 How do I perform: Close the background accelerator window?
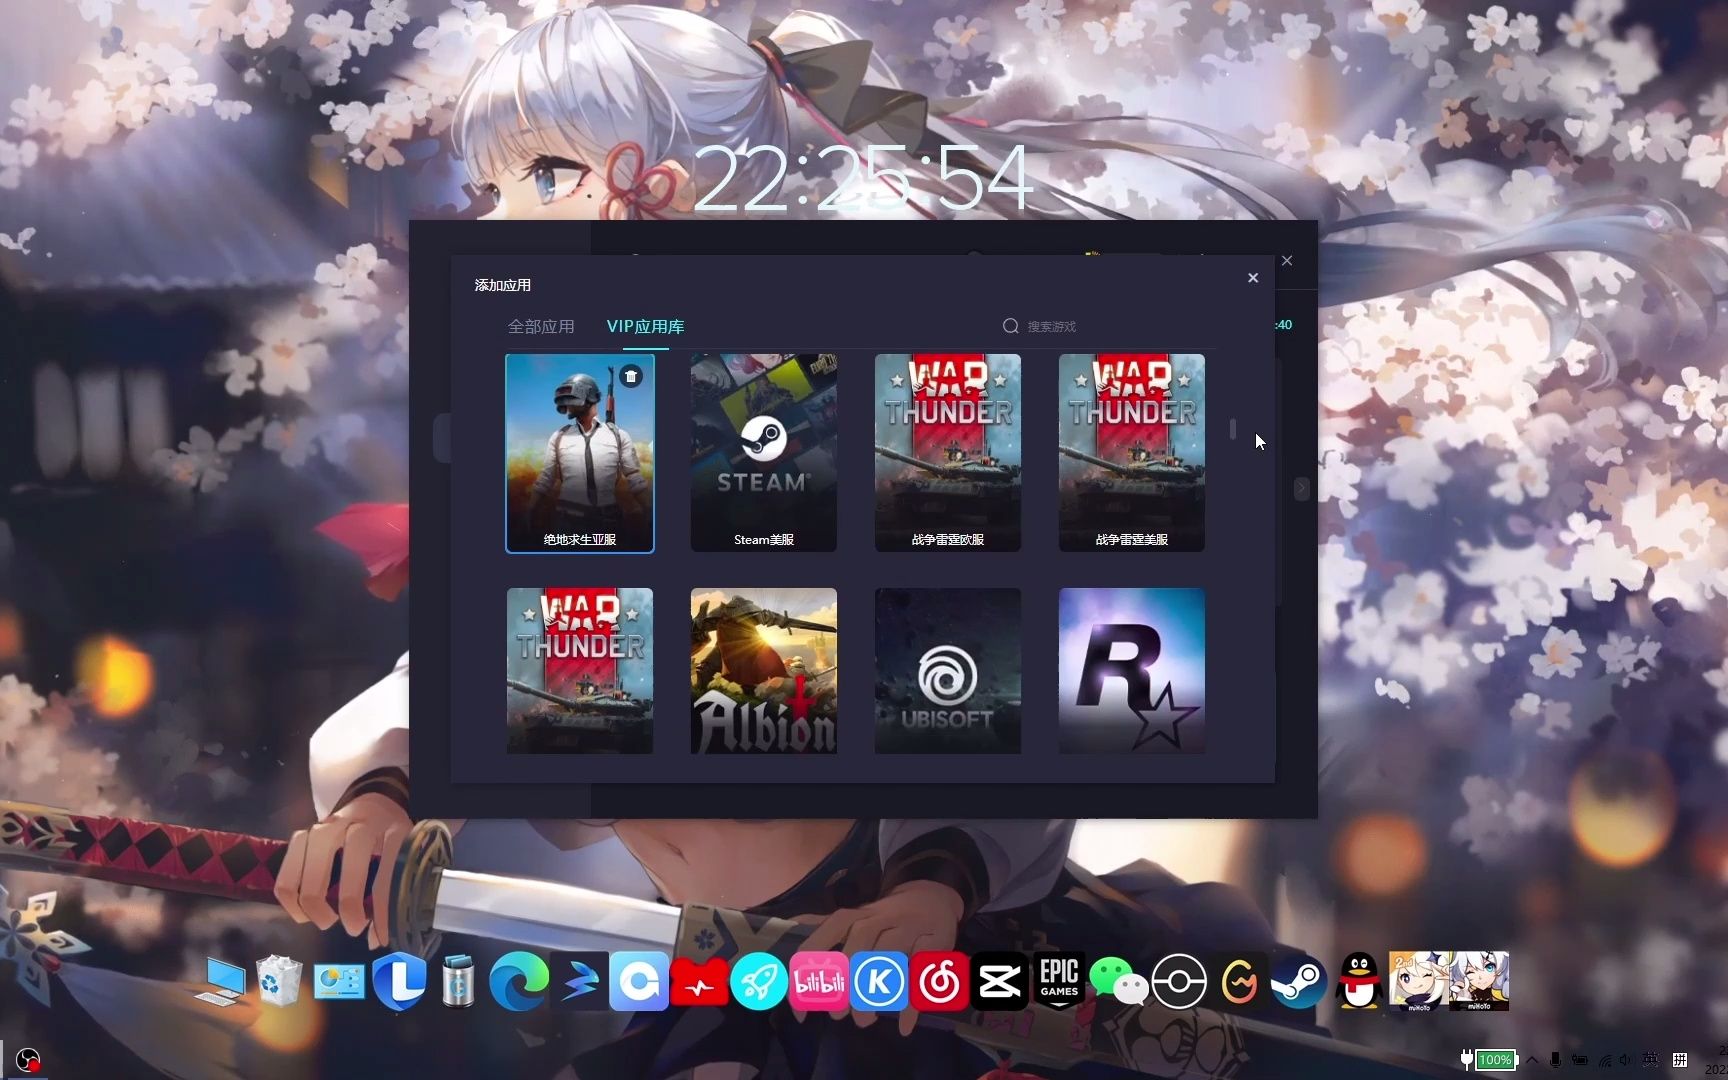point(1287,261)
